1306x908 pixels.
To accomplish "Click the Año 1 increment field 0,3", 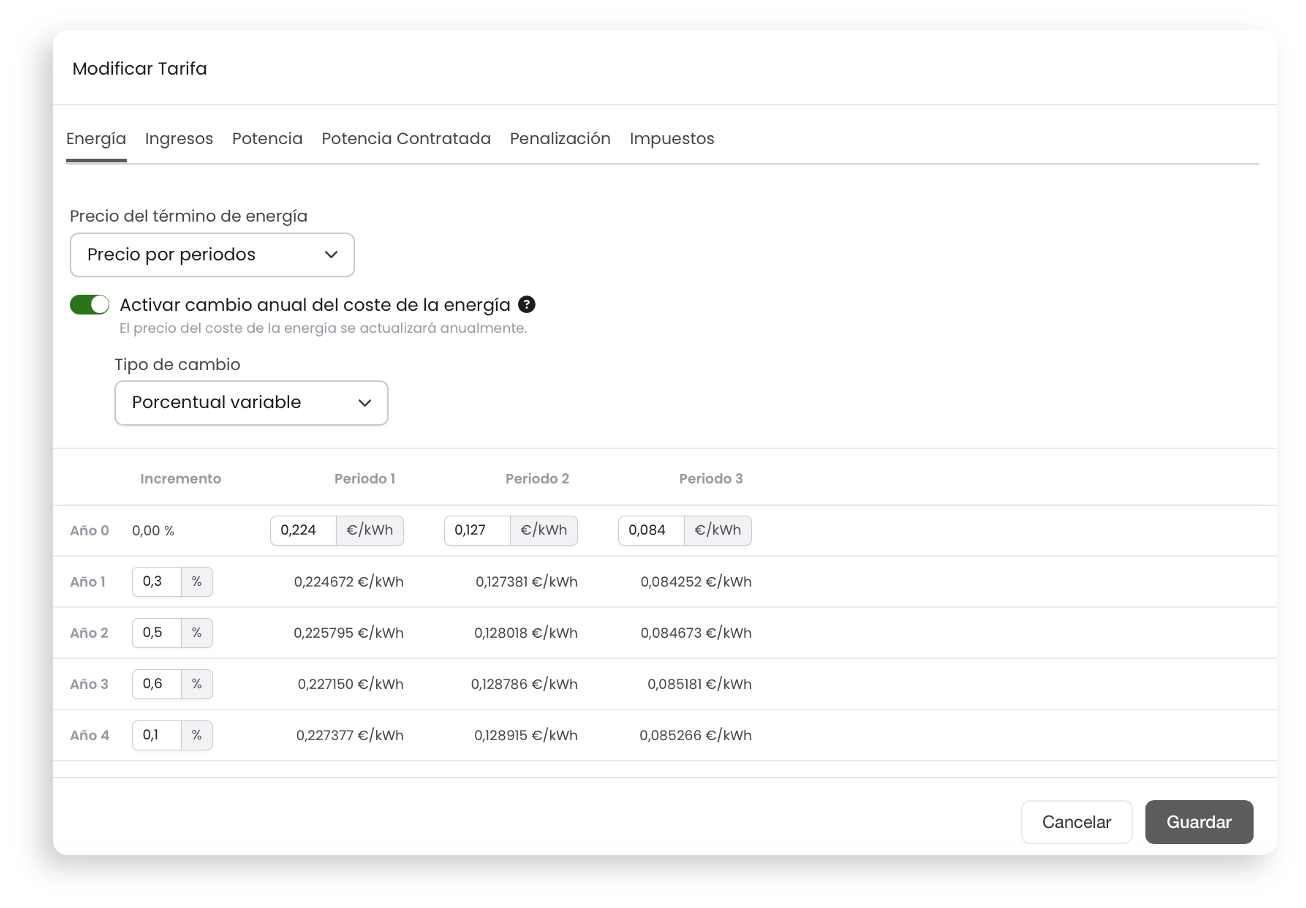I will [157, 582].
